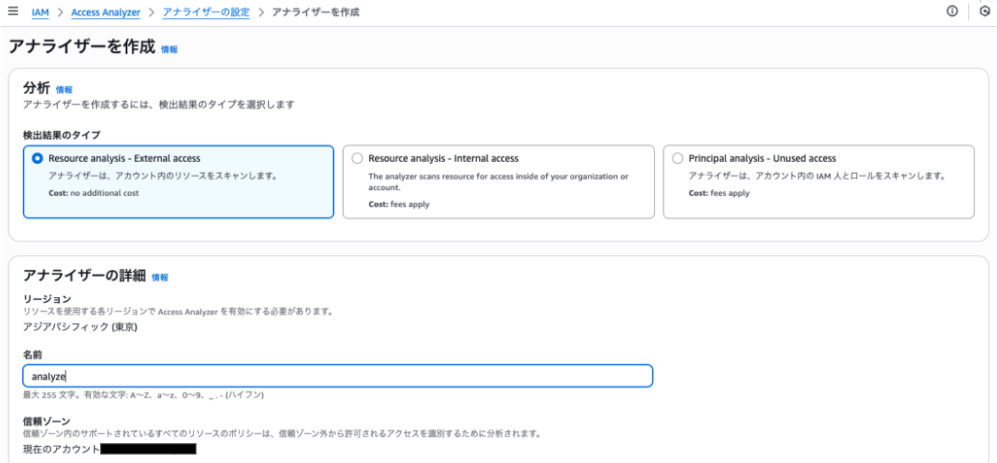This screenshot has width=997, height=463.
Task: Select Resource analysis - Internal access radio
Action: coord(357,158)
